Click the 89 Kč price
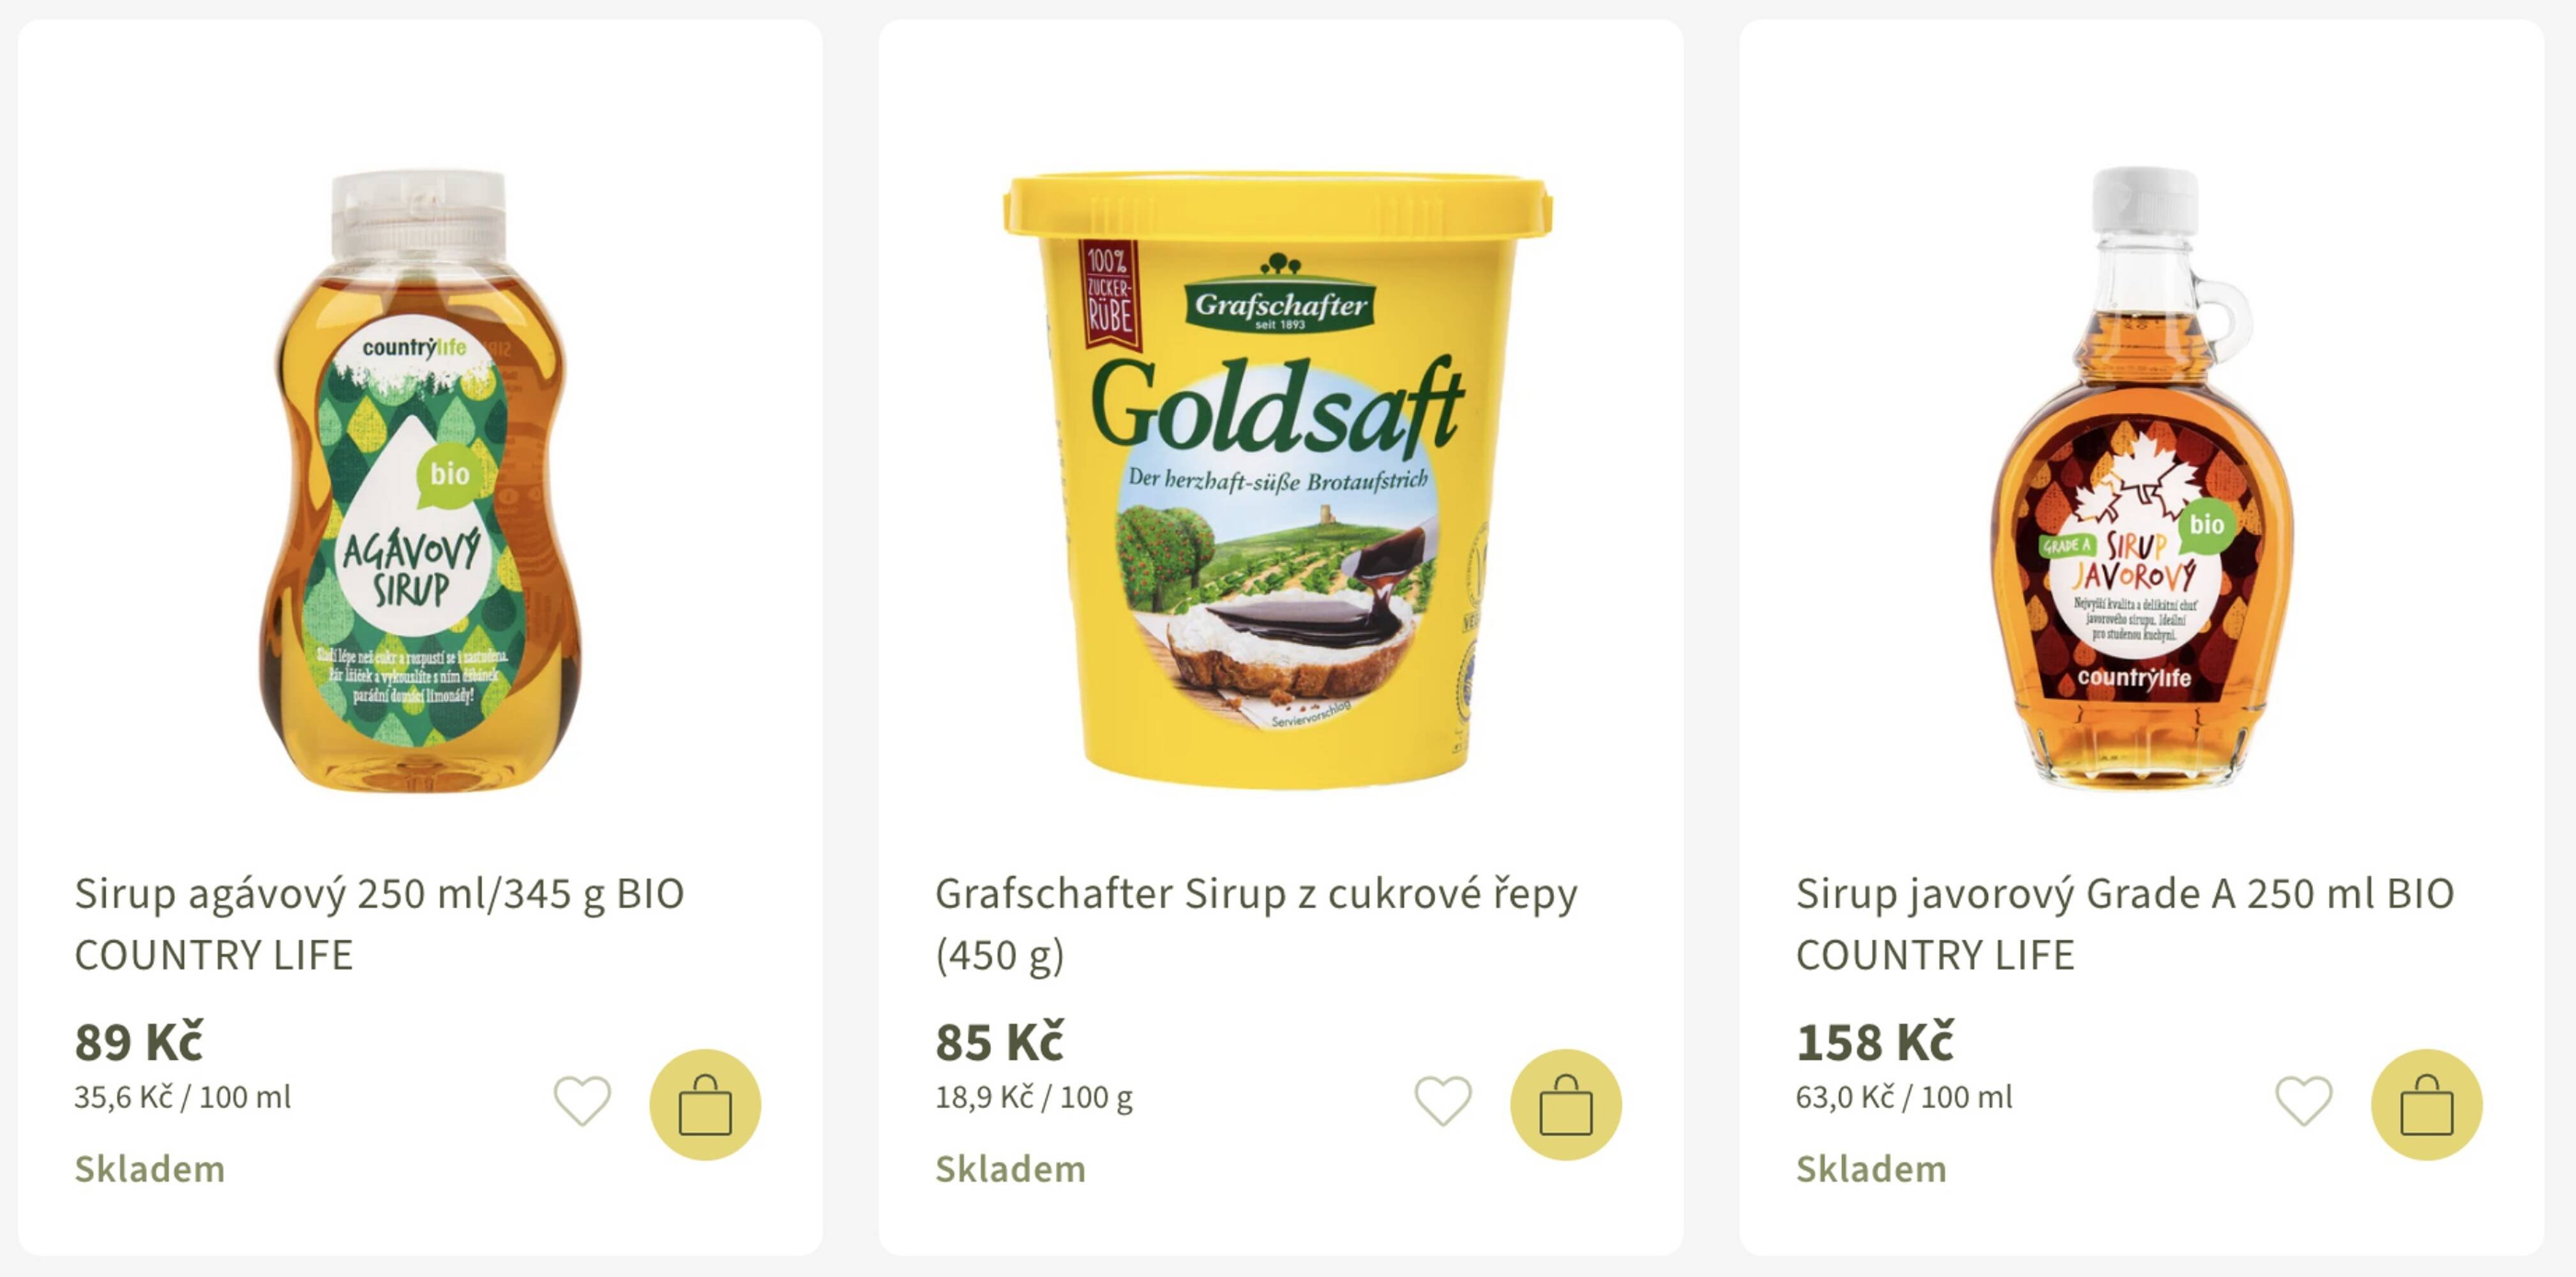The height and width of the screenshot is (1277, 2576). click(x=139, y=1042)
